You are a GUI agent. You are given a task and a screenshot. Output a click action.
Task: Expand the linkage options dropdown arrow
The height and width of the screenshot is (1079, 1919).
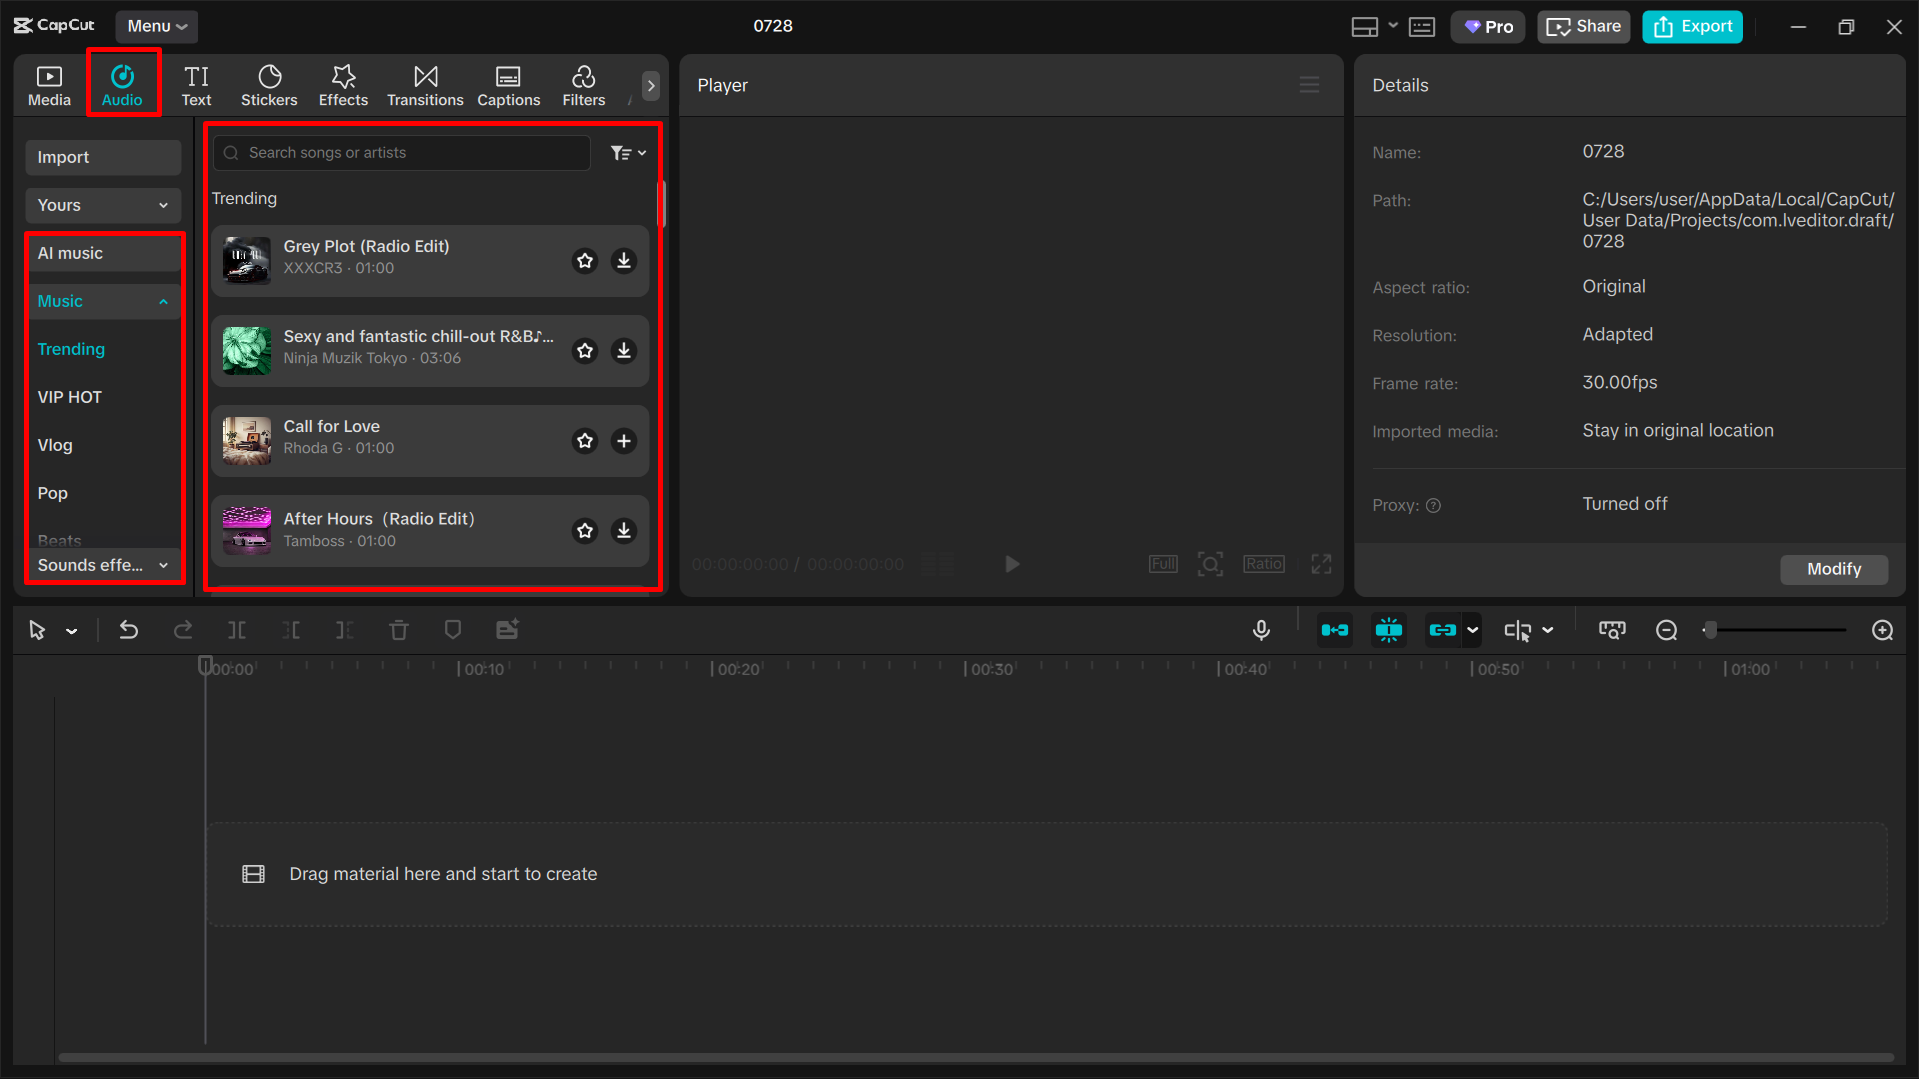1472,630
